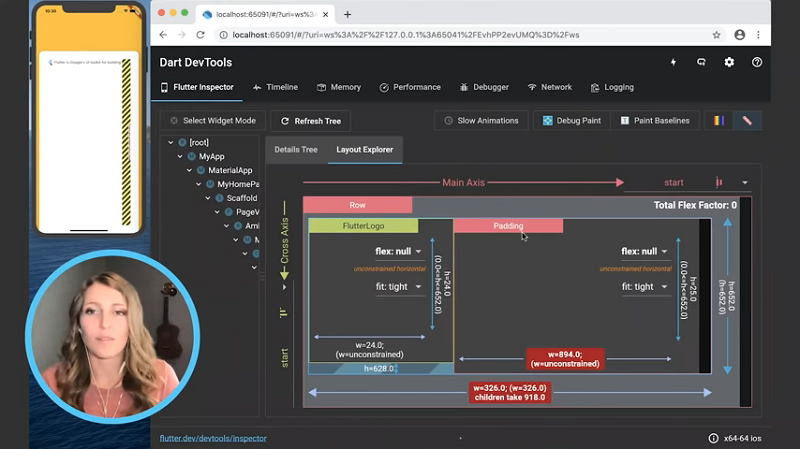Viewport: 800px width, 449px height.
Task: Open Padding flex: null dropdown
Action: tap(644, 251)
